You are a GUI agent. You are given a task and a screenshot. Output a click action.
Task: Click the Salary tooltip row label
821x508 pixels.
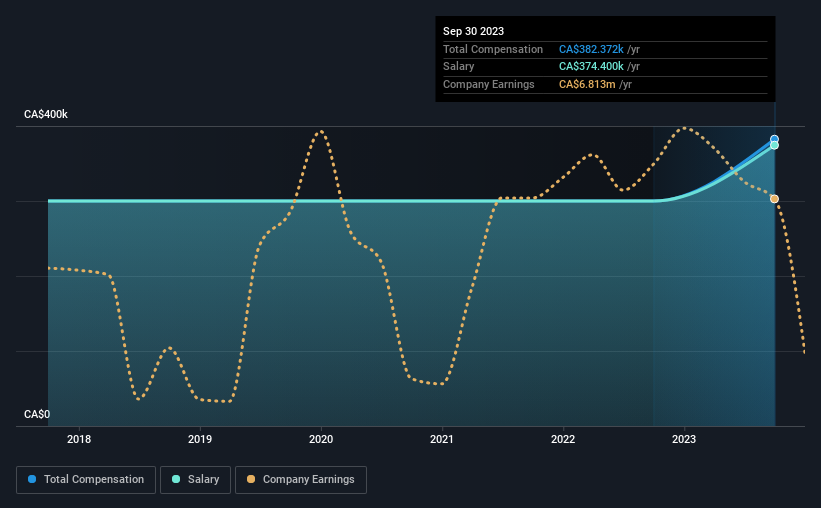[459, 67]
